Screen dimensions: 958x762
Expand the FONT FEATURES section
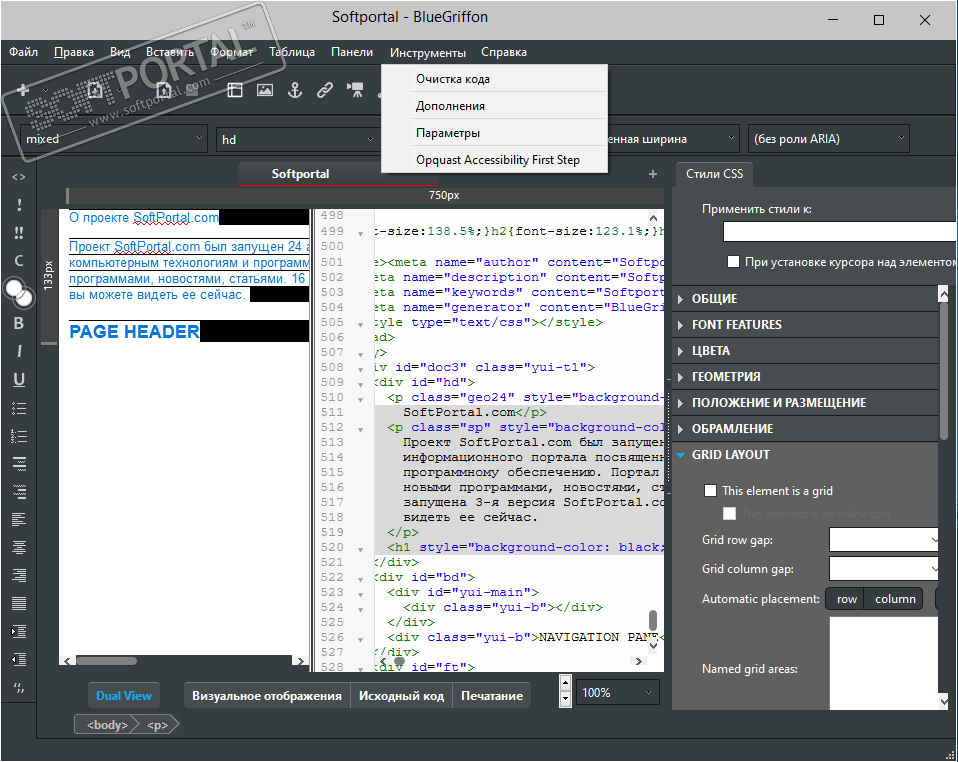[805, 324]
